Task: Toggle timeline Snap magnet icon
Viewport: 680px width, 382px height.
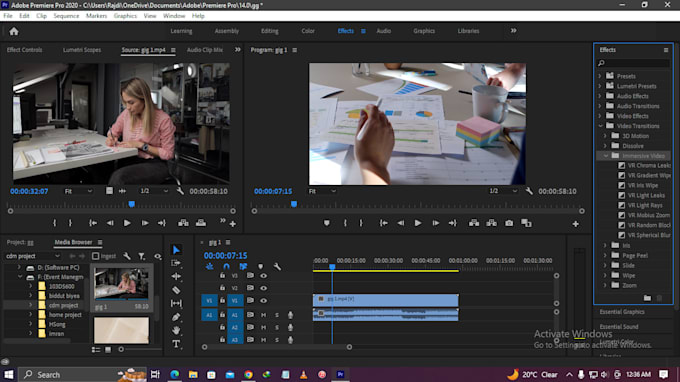Action: (226, 267)
